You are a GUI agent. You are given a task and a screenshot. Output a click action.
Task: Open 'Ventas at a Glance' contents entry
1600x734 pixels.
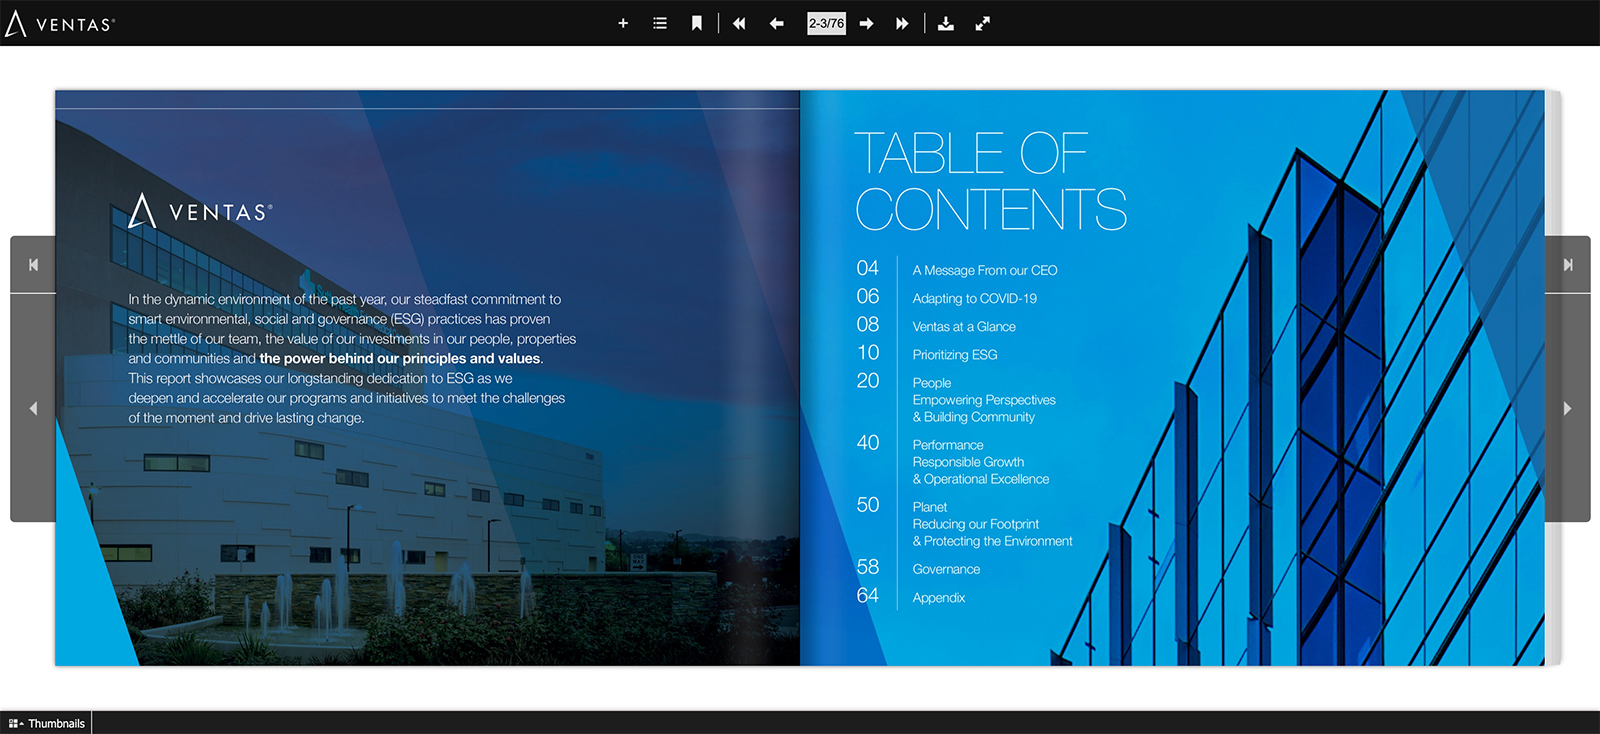[x=964, y=326]
